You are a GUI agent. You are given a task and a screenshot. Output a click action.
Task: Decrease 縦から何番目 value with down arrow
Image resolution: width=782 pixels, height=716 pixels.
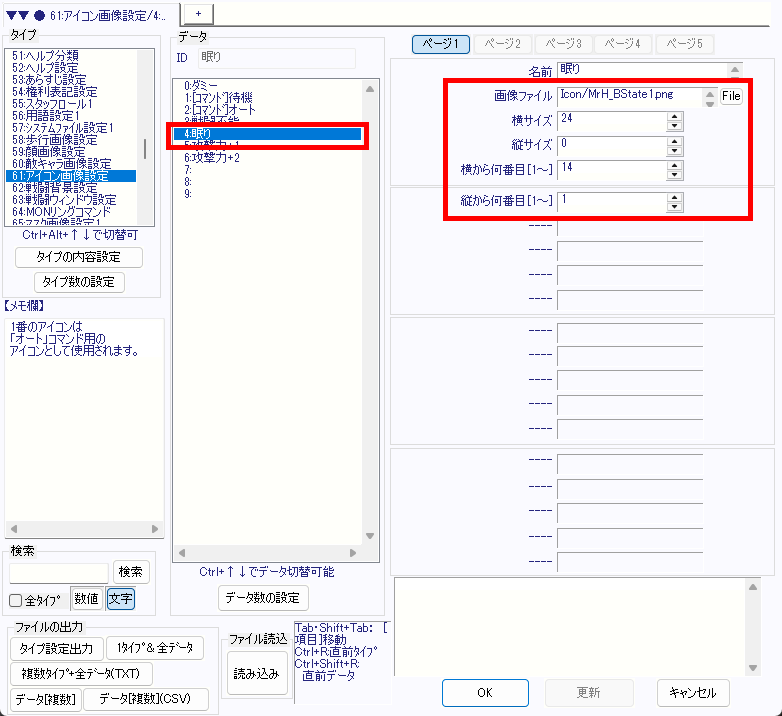pyautogui.click(x=675, y=208)
